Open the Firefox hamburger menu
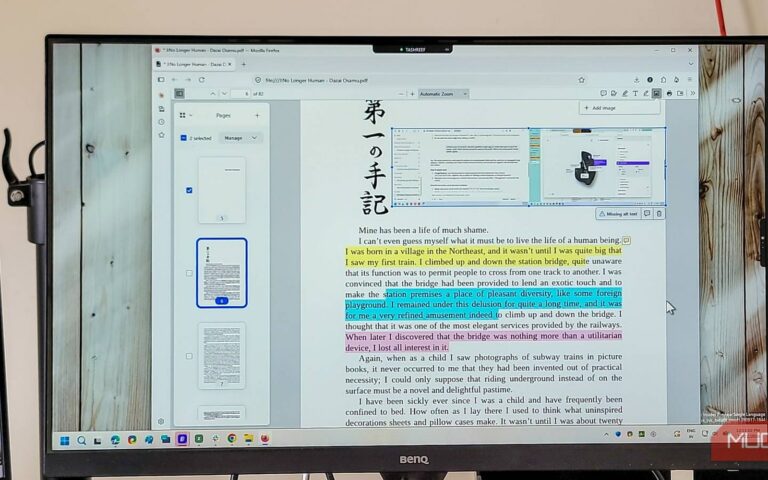The width and height of the screenshot is (768, 480). (690, 79)
